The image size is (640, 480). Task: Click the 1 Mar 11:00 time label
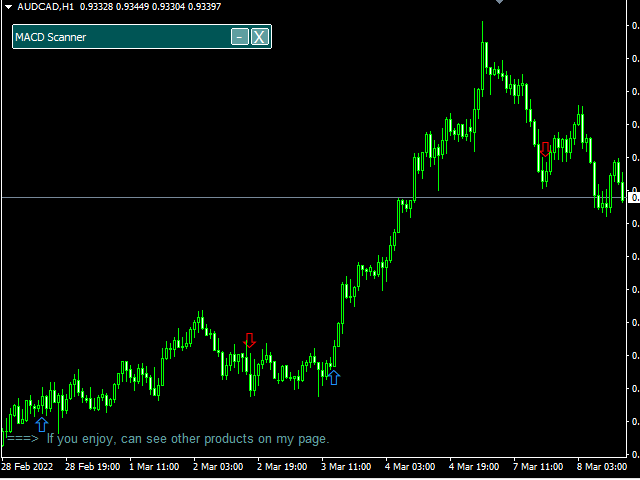click(154, 467)
